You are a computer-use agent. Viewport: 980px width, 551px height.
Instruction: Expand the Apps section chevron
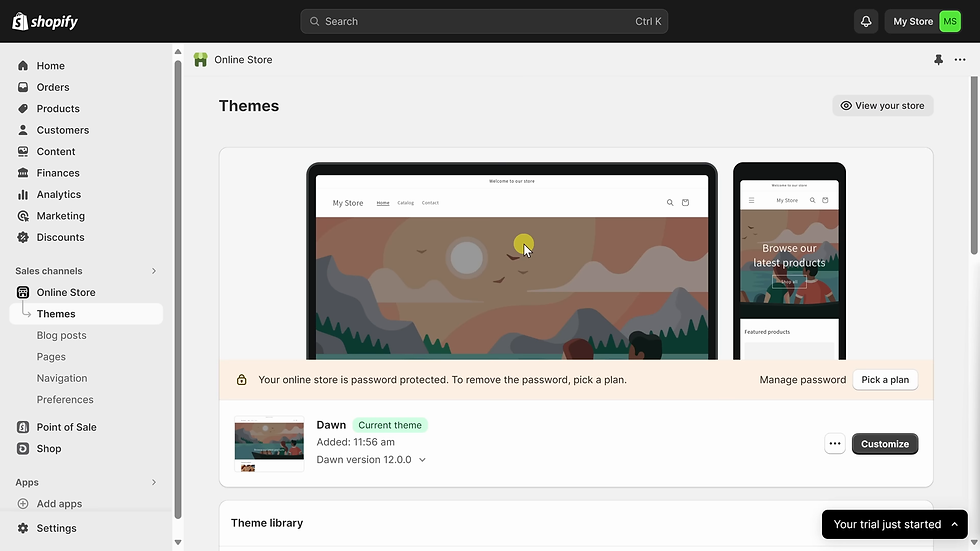pos(154,482)
